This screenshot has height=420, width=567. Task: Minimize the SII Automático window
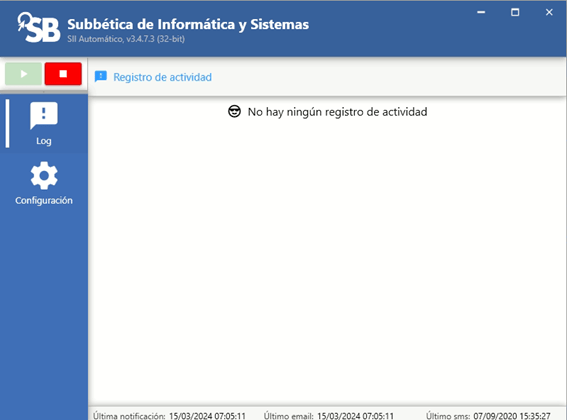click(x=481, y=12)
